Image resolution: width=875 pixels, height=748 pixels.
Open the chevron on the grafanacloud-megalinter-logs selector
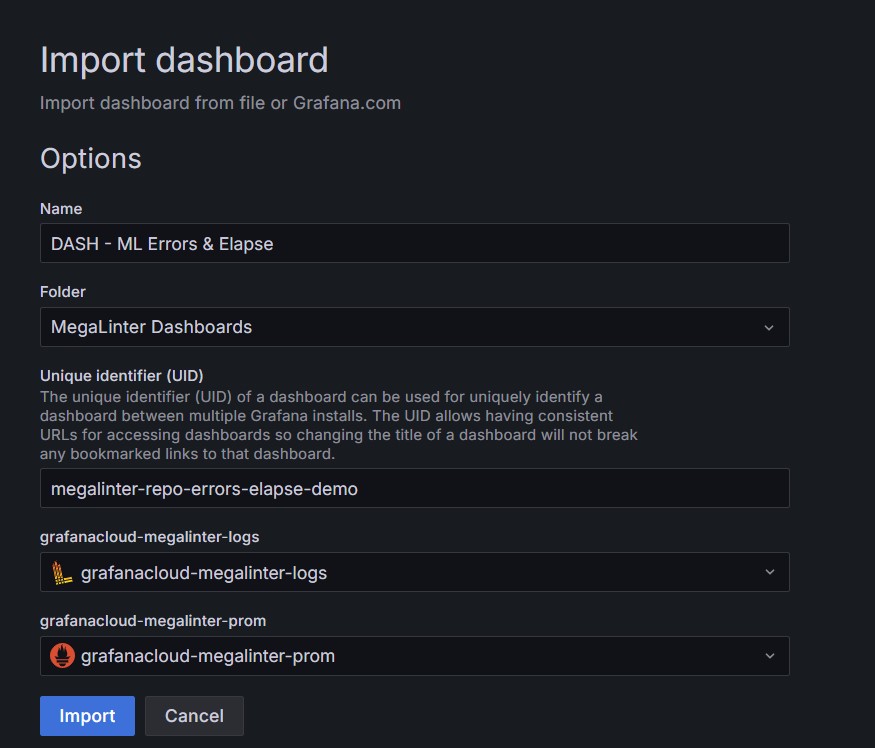click(x=768, y=573)
